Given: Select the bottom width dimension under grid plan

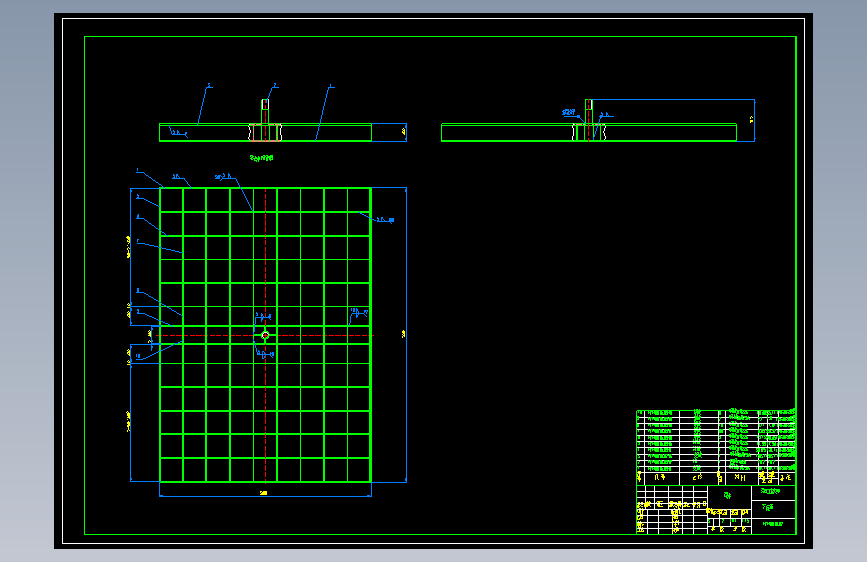Looking at the screenshot, I should [x=264, y=493].
